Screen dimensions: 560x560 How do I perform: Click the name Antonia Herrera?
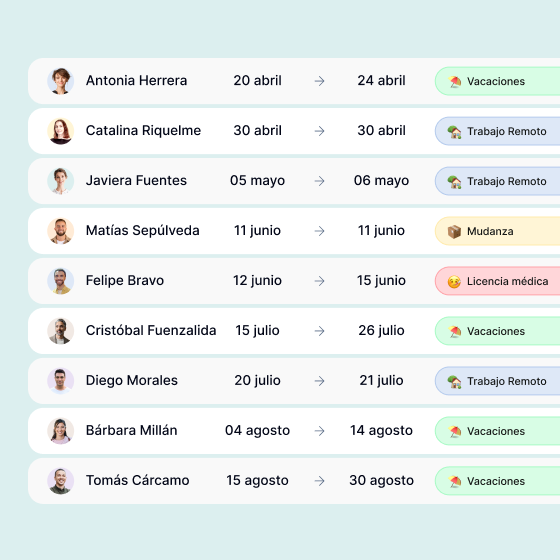136,81
